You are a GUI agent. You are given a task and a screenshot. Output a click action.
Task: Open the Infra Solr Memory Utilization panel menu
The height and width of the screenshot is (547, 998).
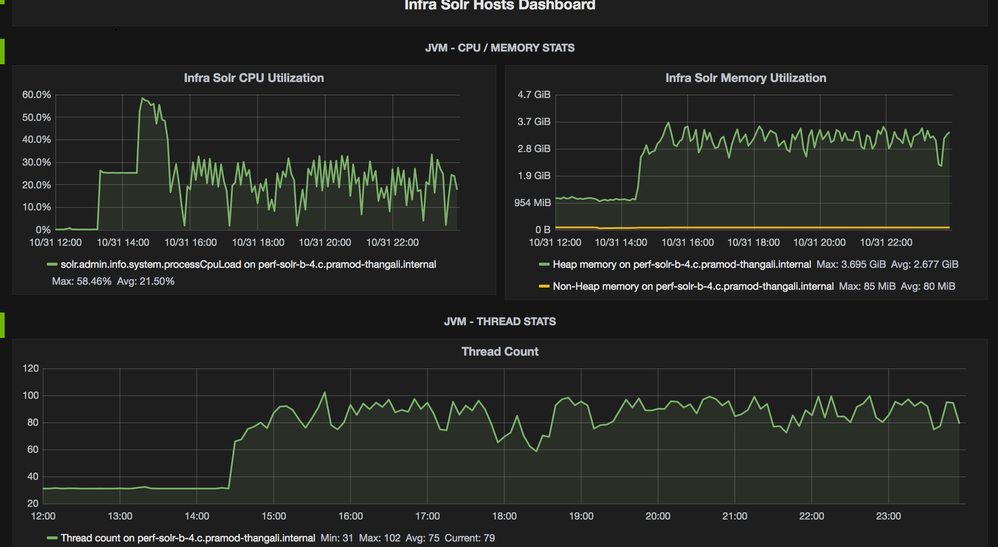click(x=745, y=78)
